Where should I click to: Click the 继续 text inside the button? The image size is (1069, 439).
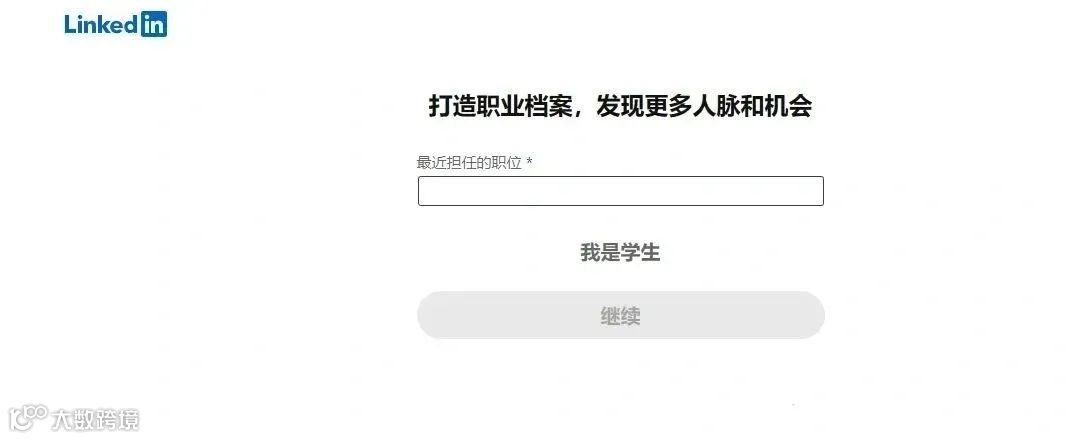pyautogui.click(x=620, y=316)
